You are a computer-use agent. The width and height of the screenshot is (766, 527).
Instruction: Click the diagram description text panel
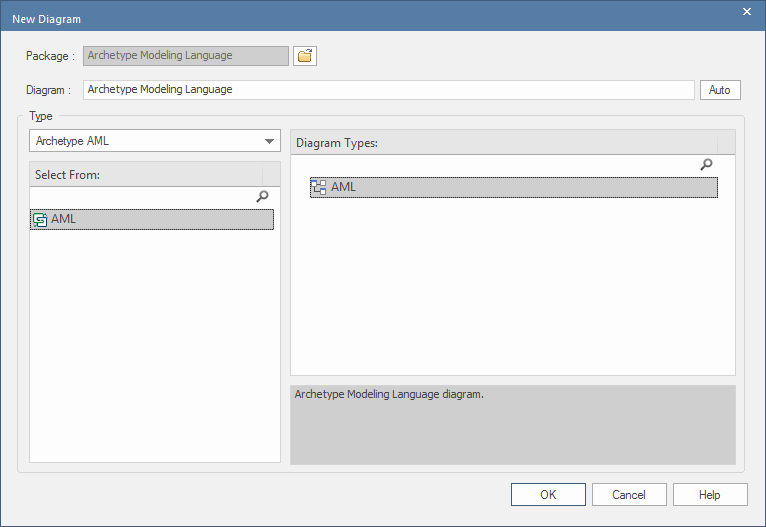[x=512, y=424]
